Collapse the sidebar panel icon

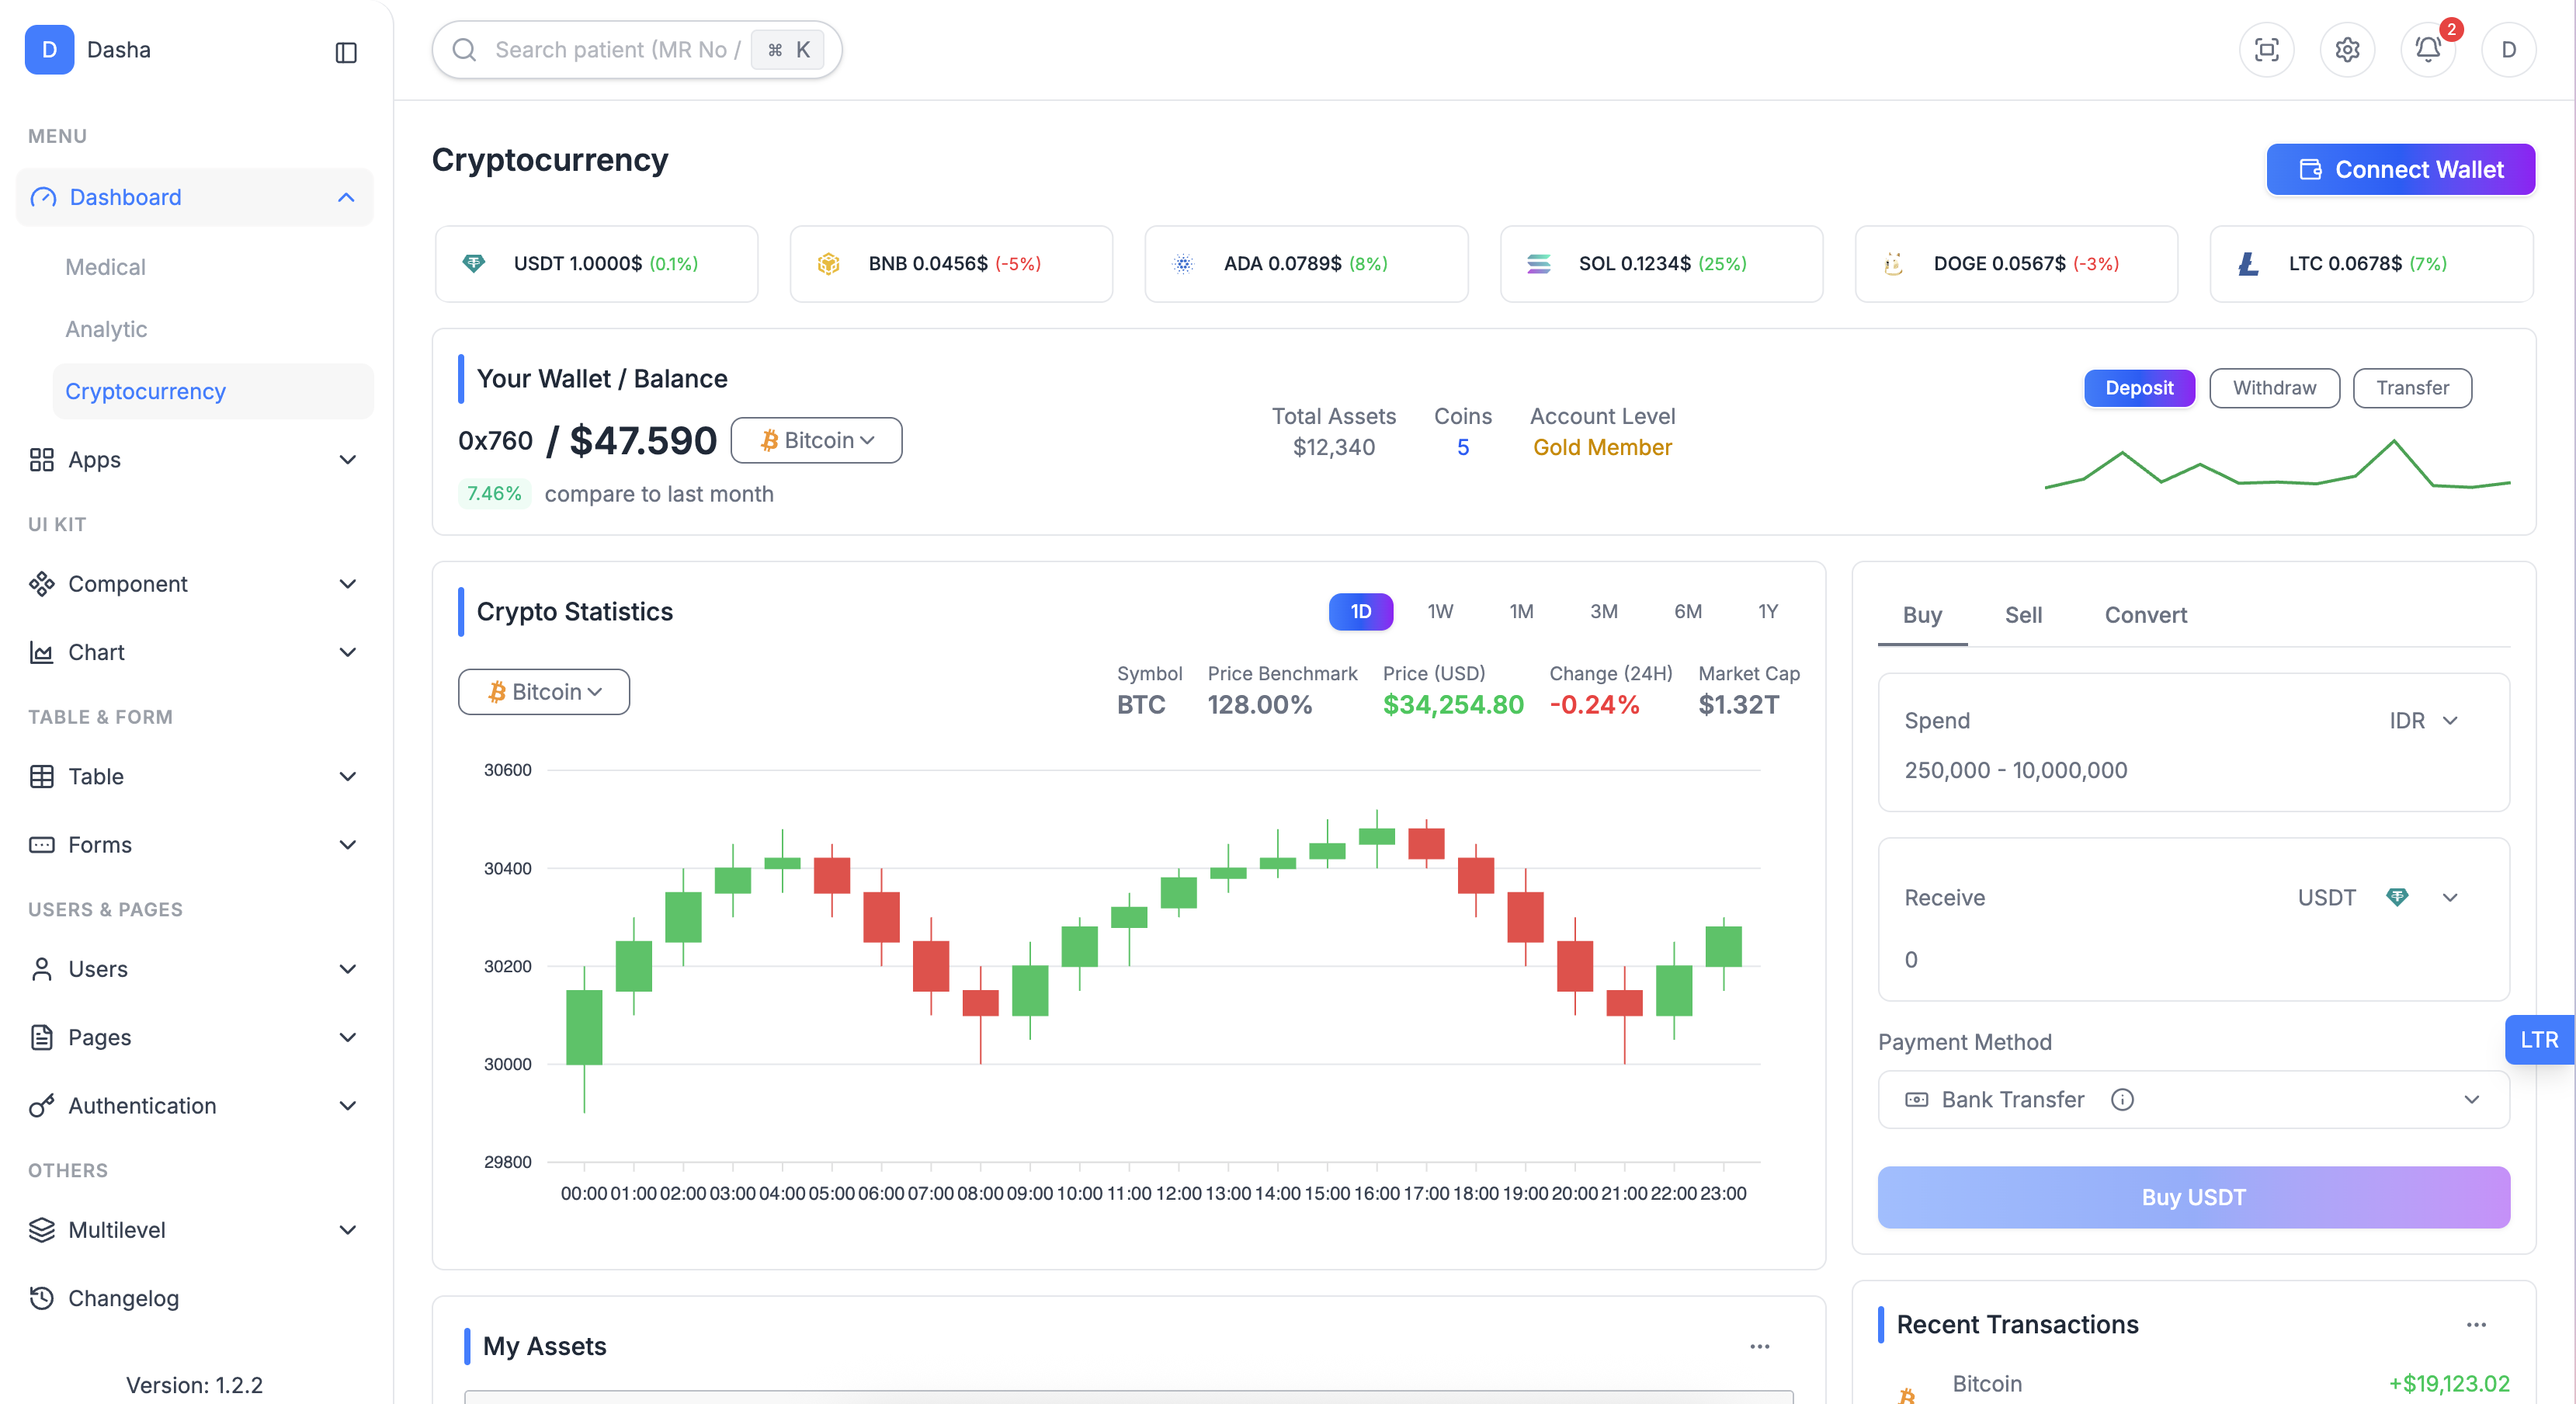click(346, 52)
